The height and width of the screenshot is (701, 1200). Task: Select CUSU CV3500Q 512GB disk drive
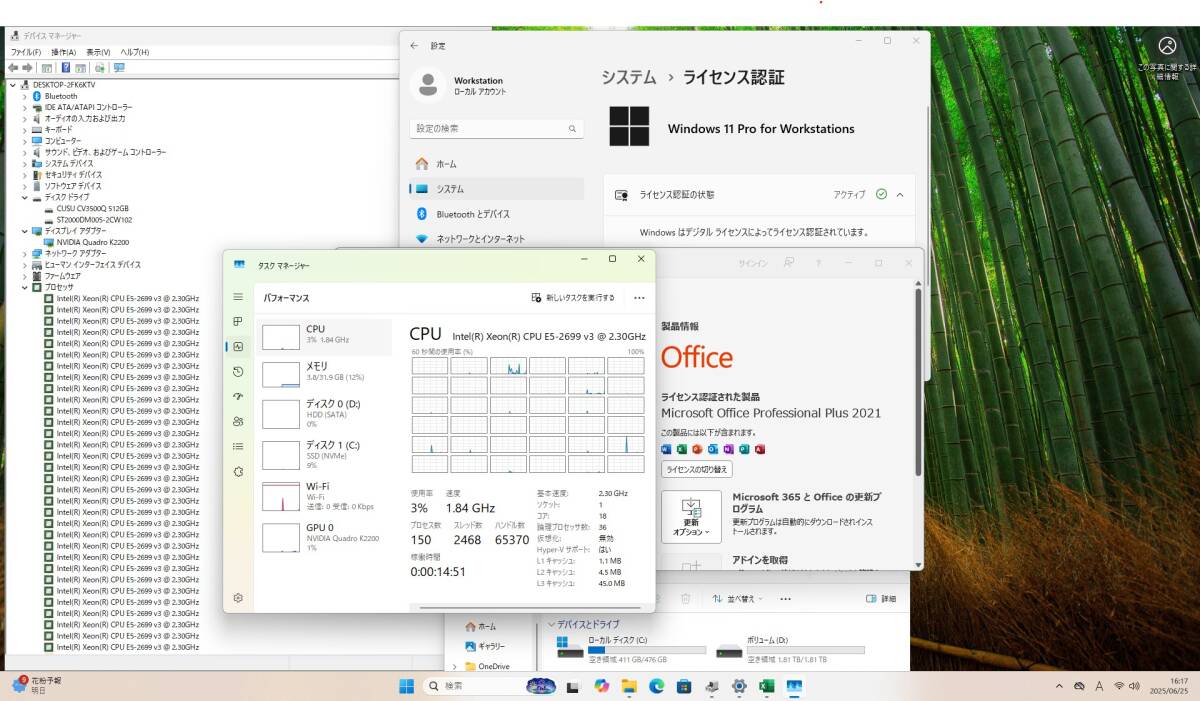click(86, 208)
